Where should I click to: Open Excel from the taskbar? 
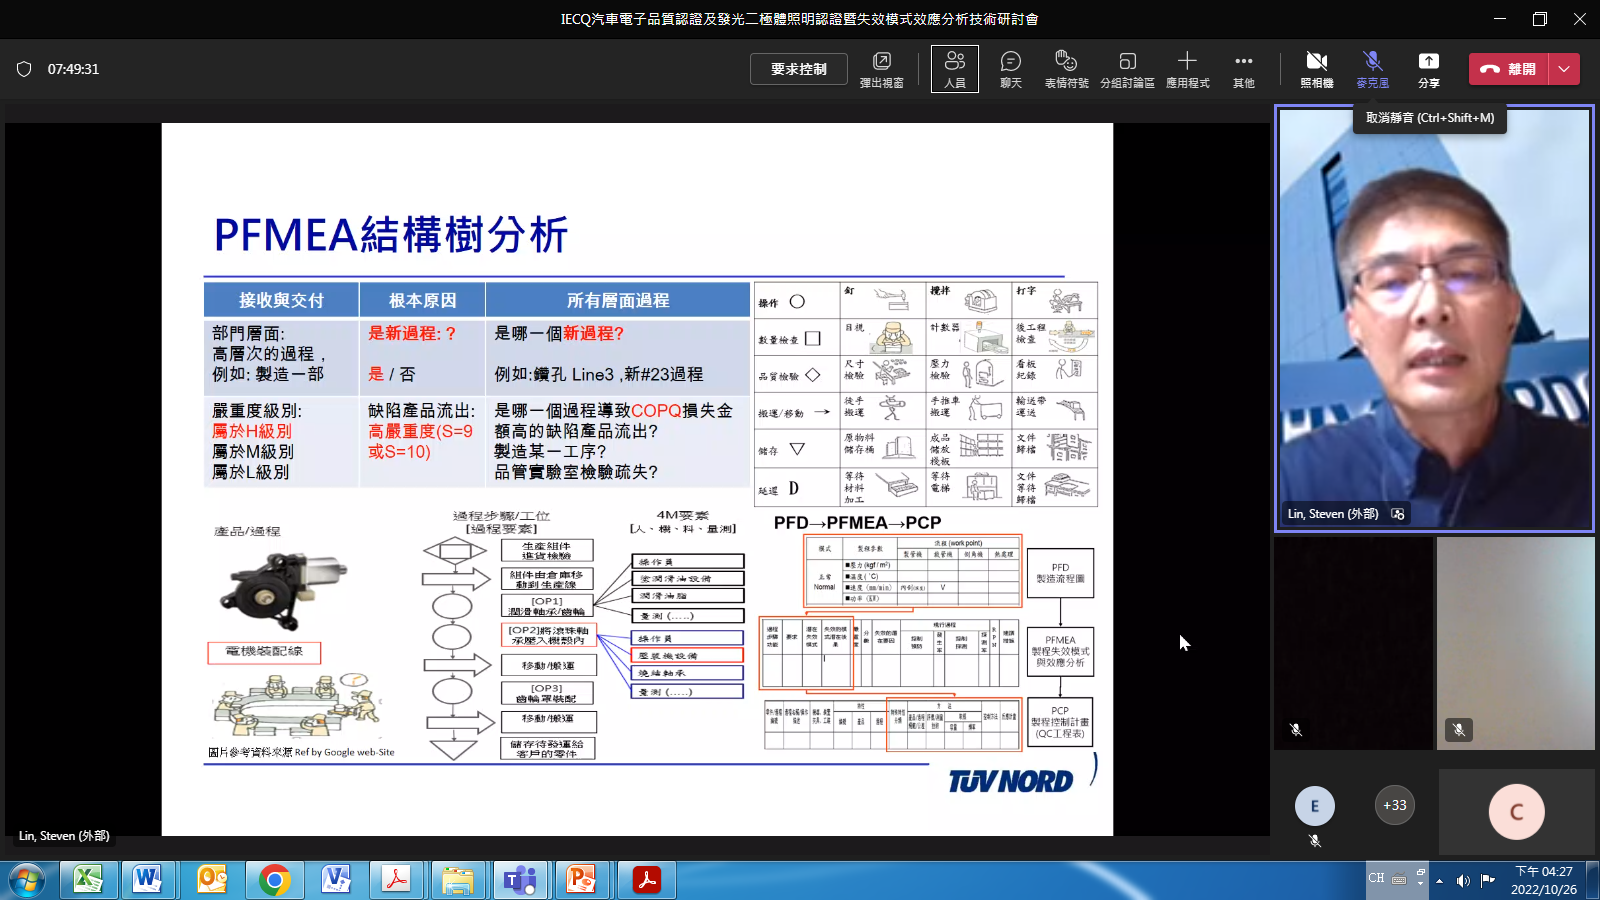coord(87,880)
